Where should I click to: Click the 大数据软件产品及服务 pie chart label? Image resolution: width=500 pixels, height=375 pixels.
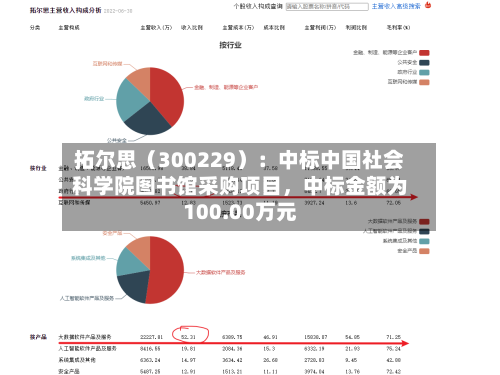tap(220, 273)
